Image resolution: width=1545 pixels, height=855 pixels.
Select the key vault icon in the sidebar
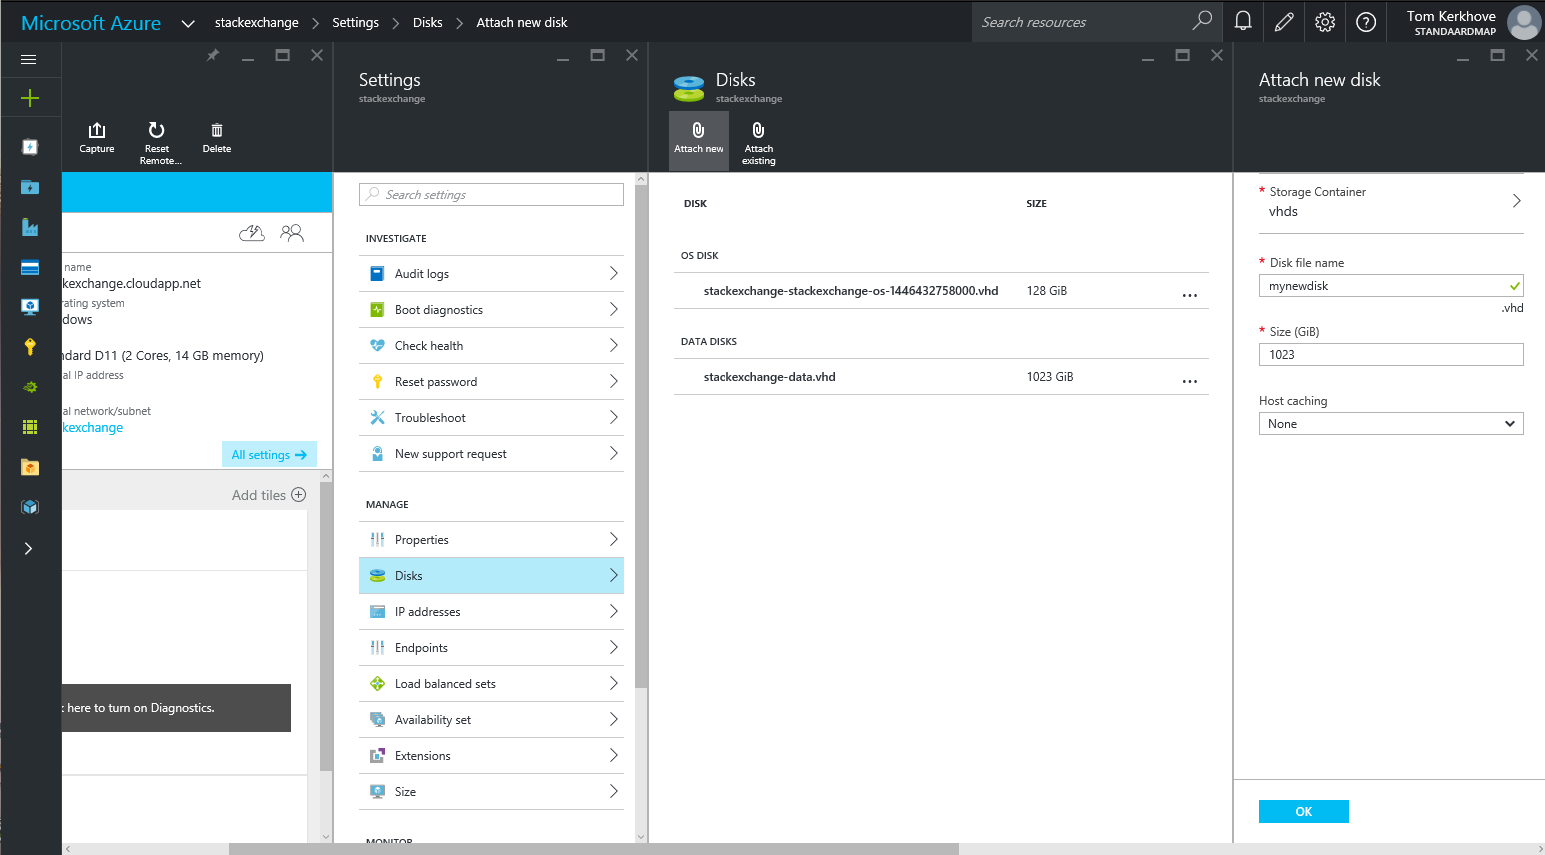pos(29,346)
